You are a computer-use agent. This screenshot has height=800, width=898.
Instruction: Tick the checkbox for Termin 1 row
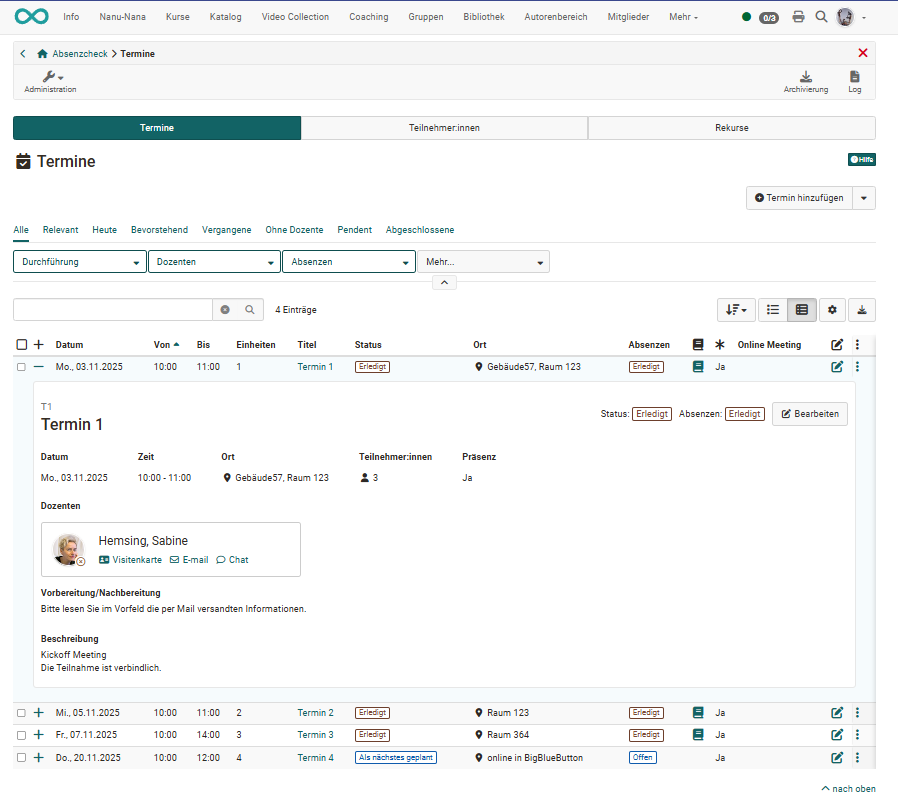(22, 367)
